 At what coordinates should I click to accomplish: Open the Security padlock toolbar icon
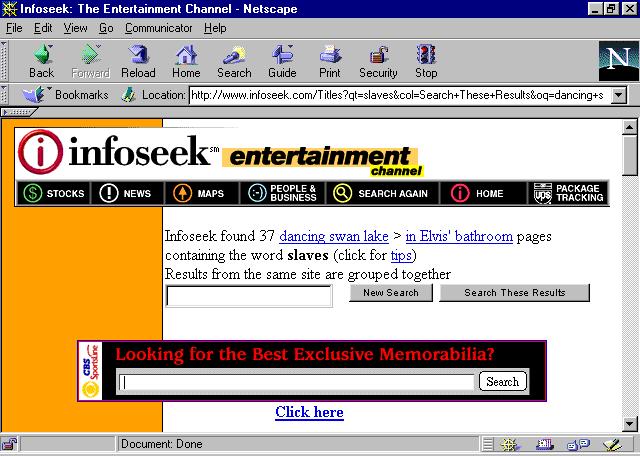click(378, 61)
